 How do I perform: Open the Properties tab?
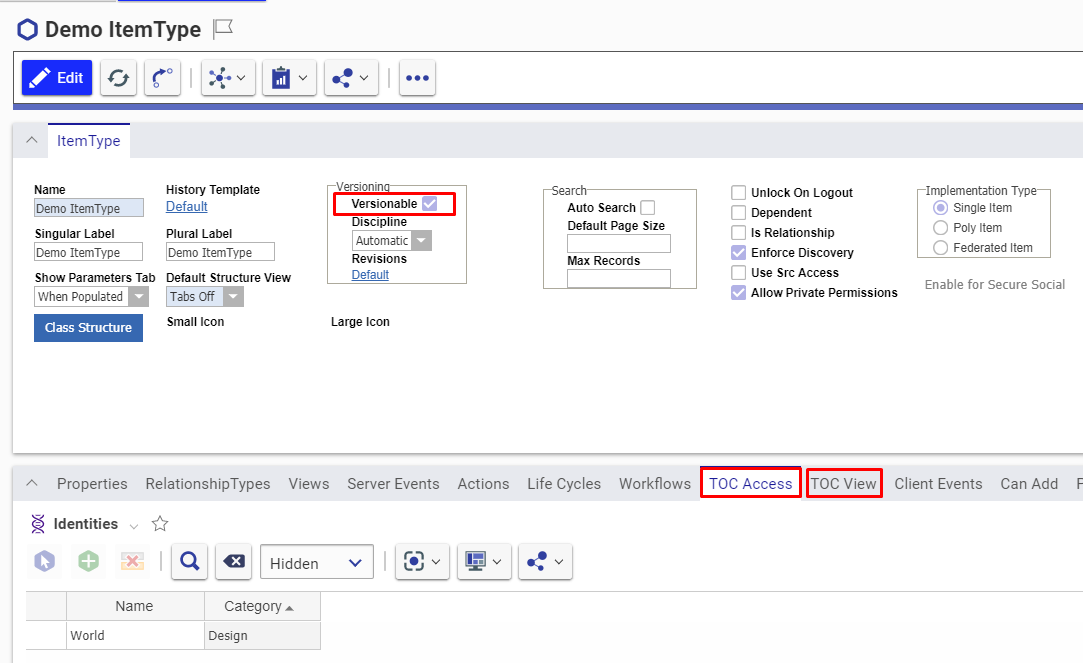[92, 484]
